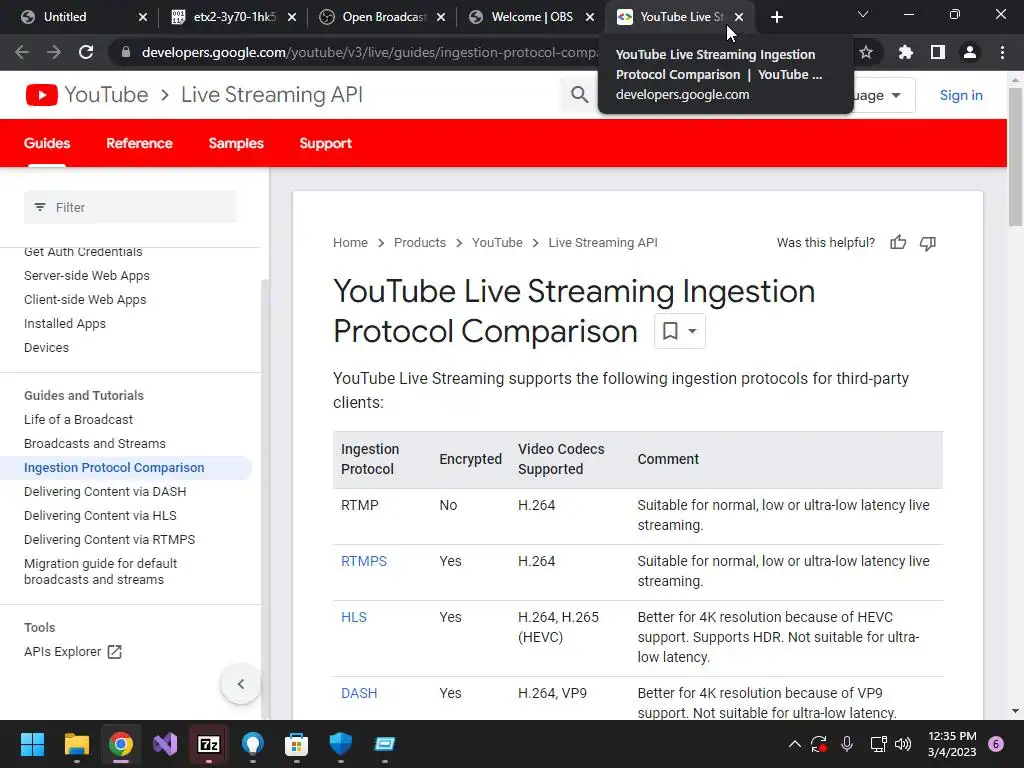Open Delivering Content via HLS

pos(100,516)
